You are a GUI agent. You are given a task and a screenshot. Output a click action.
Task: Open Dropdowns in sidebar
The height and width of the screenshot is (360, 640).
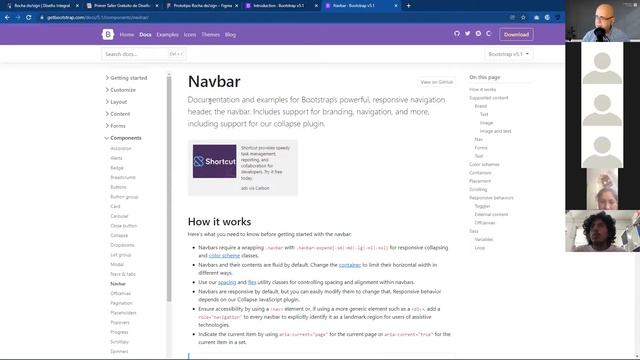122,245
